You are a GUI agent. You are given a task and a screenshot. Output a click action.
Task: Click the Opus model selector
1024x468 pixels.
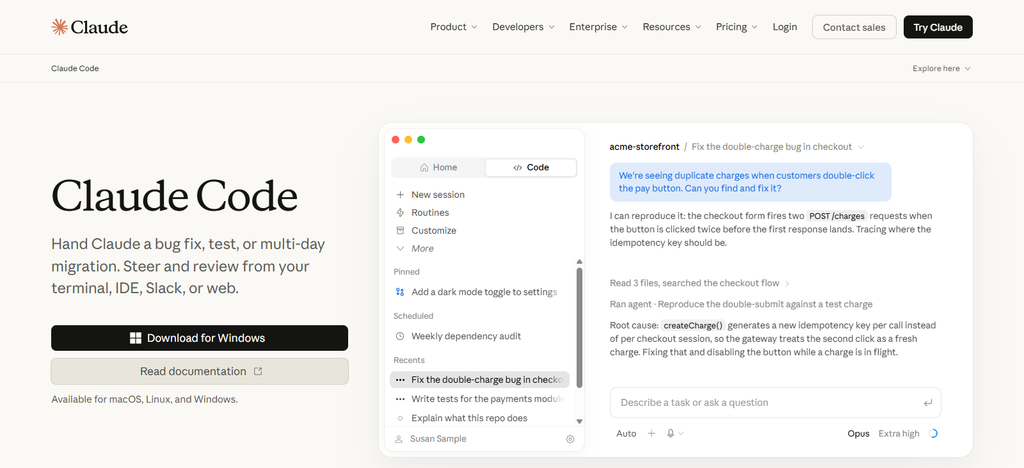click(x=858, y=433)
